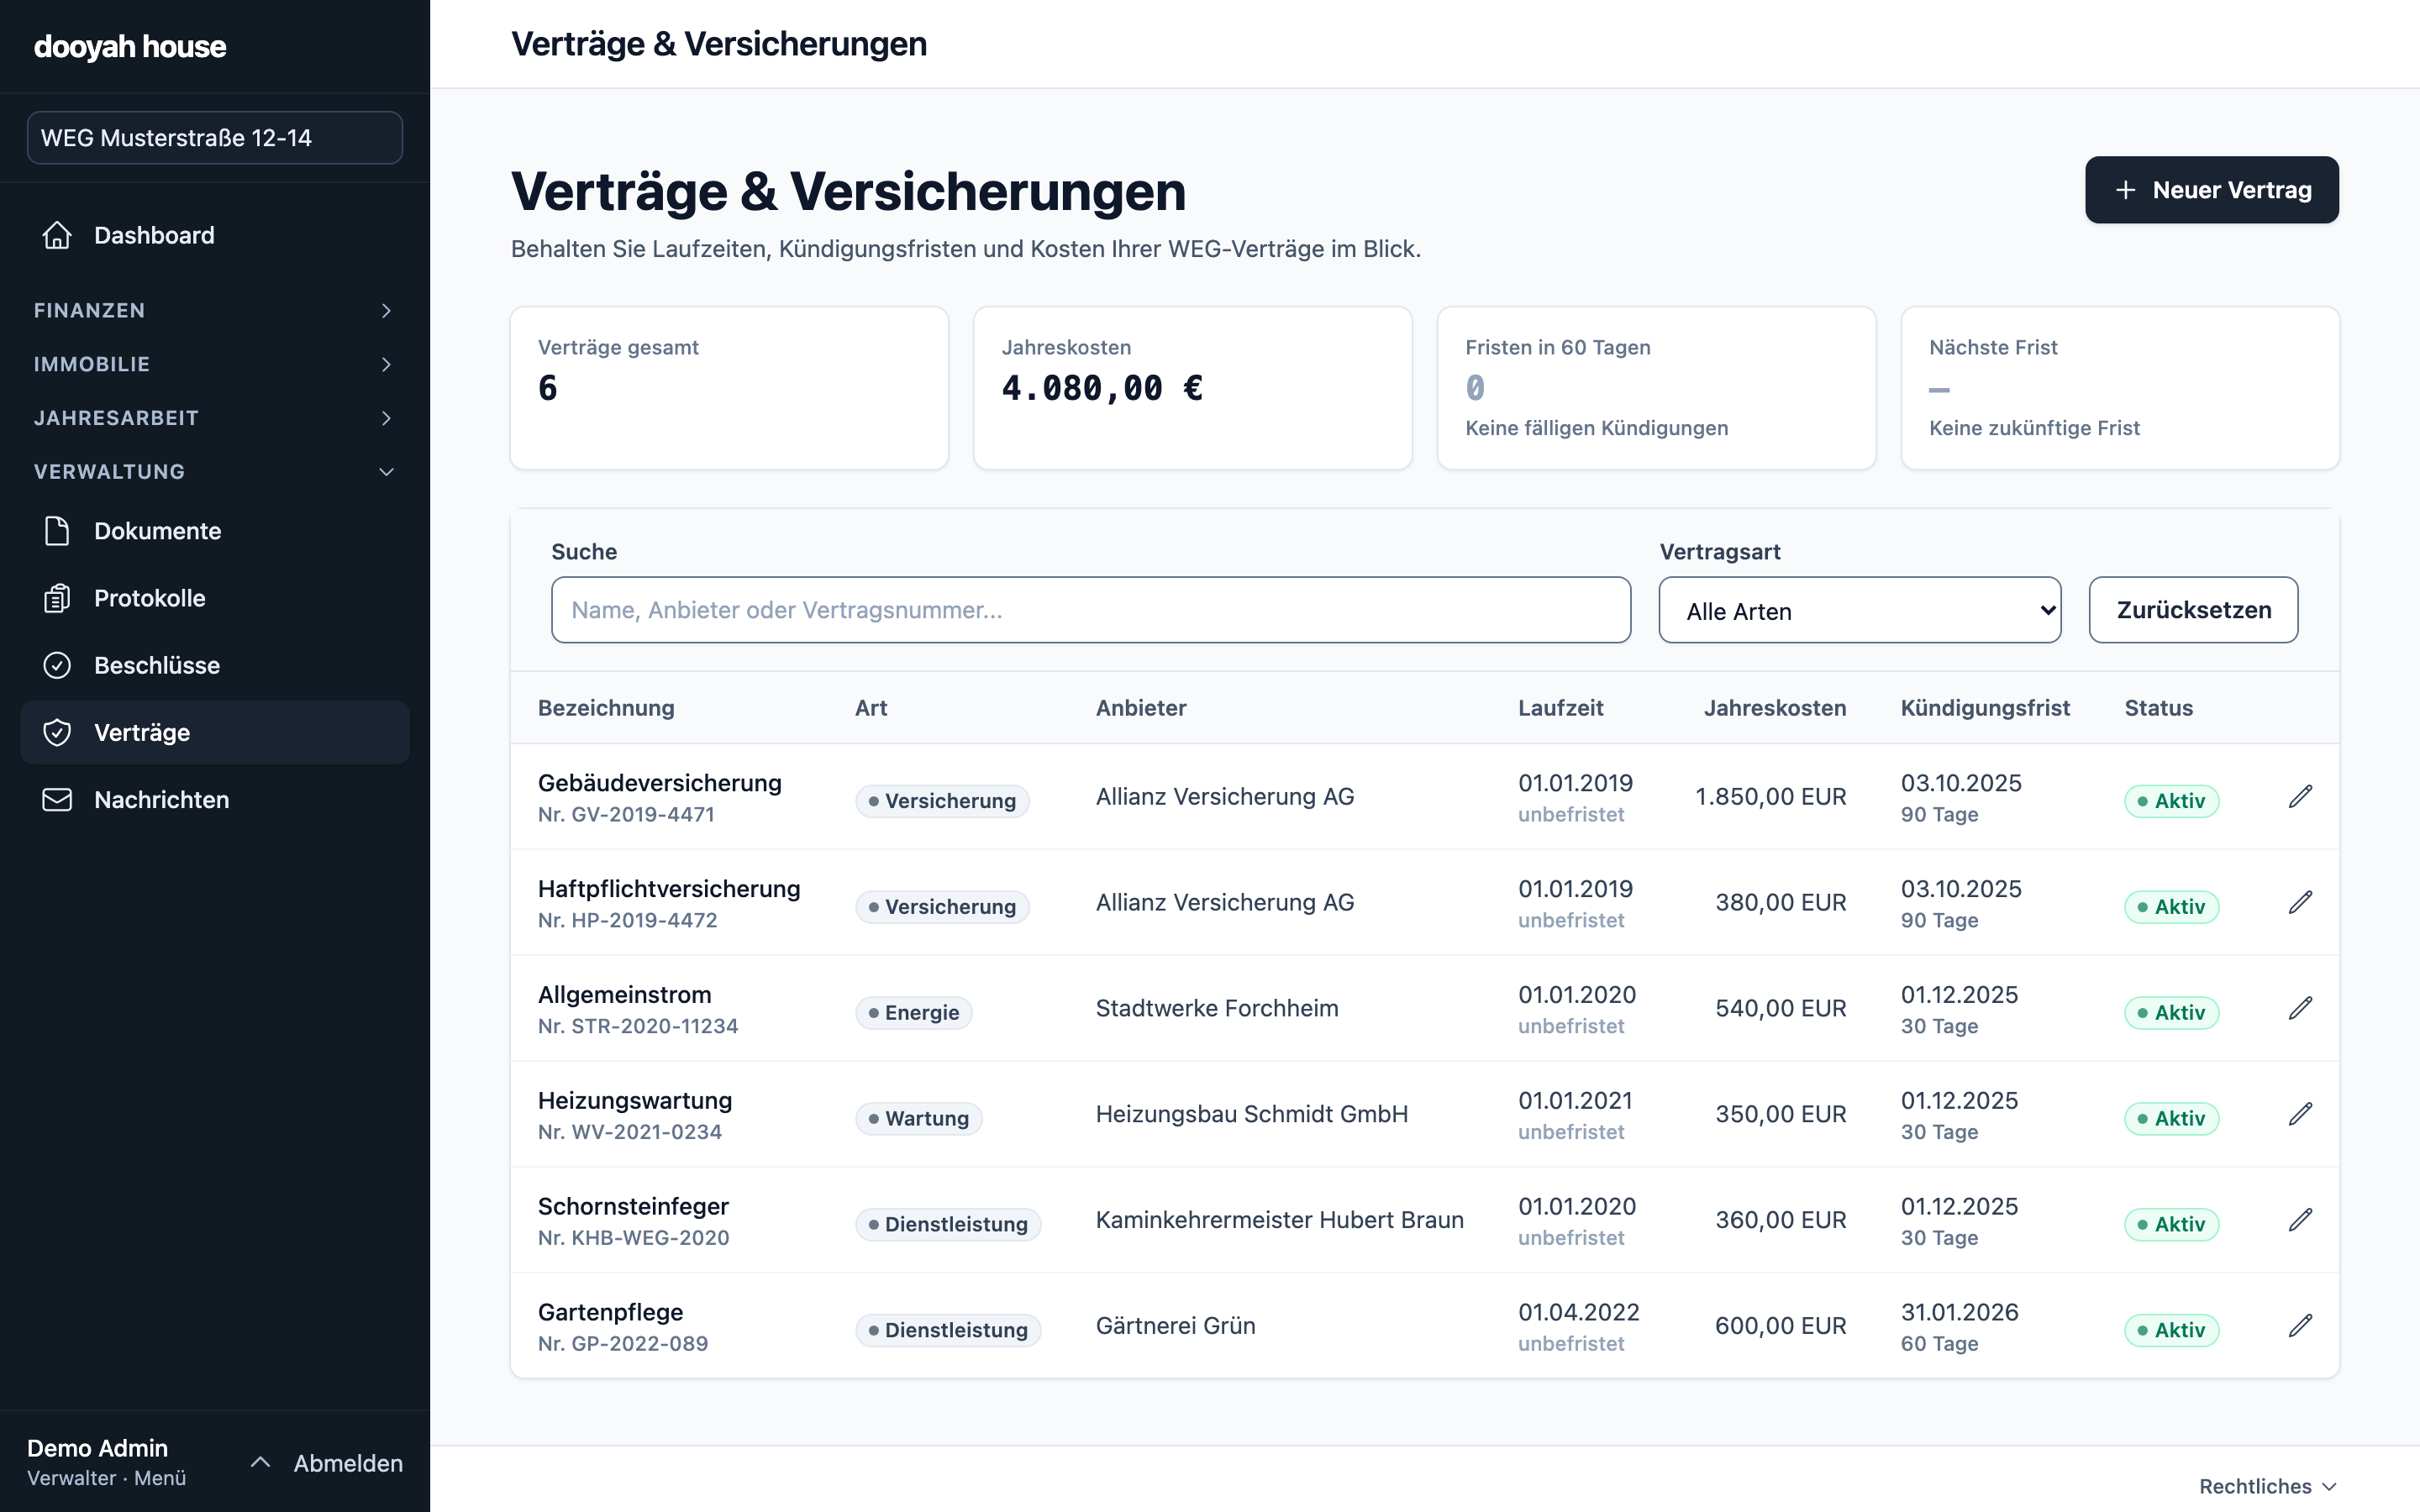Select Verträge in sidebar

(214, 732)
